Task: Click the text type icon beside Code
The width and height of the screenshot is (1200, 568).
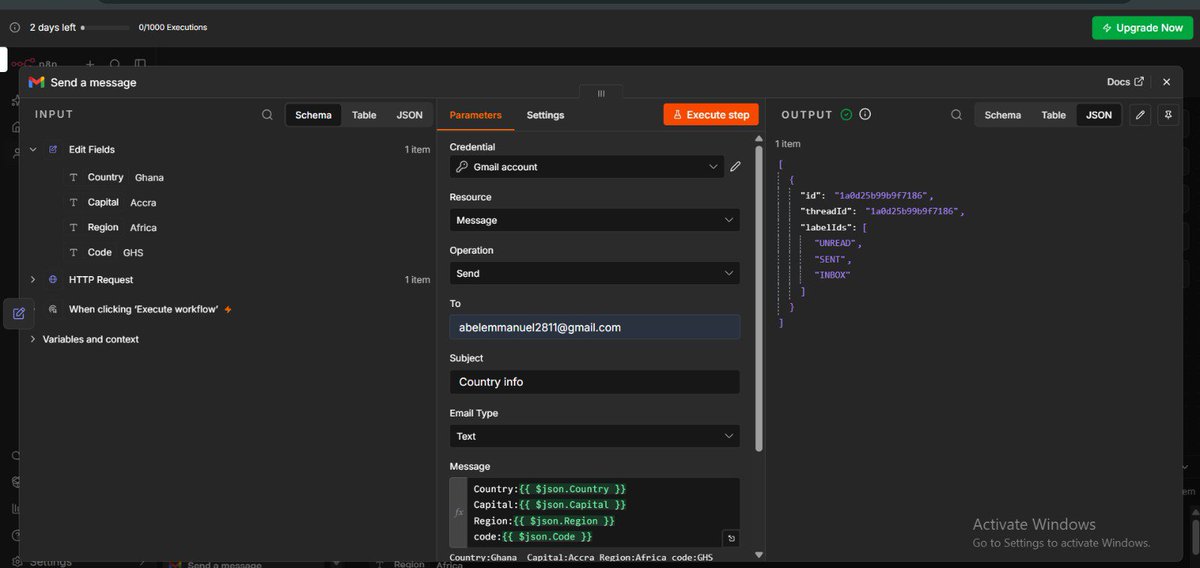Action: coord(73,252)
